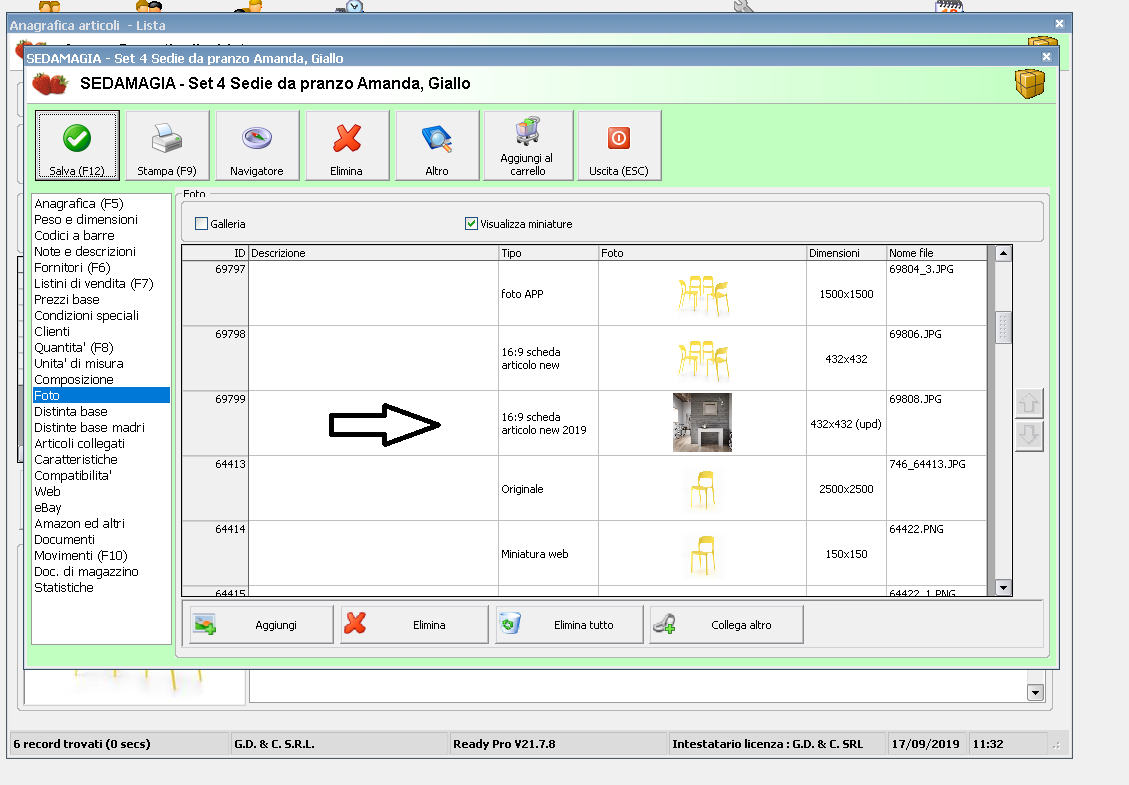Click the red X Elimina toolbar button
Screen dimensions: 1129x785
347,145
